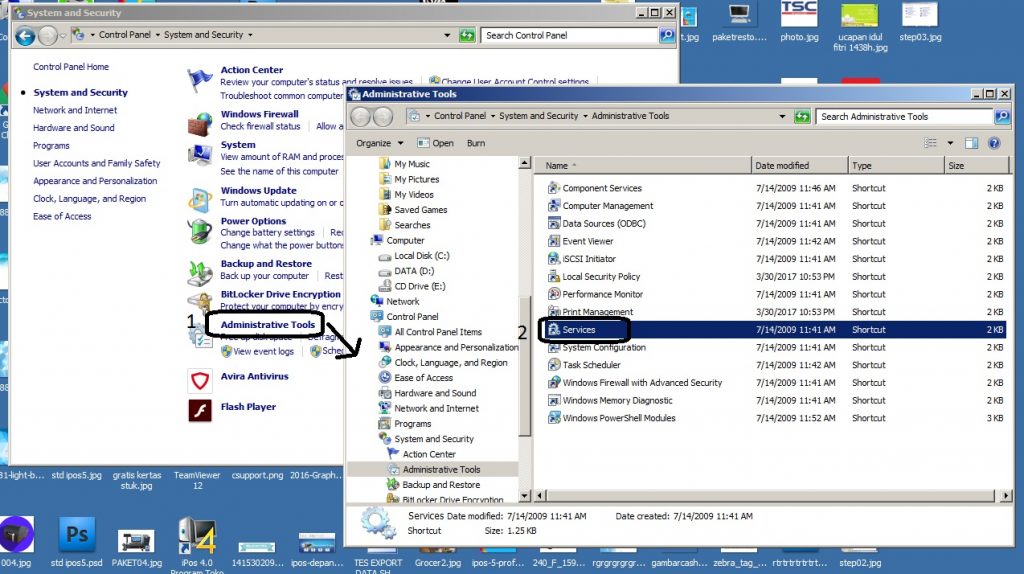Click the Avira Antivirus icon
The width and height of the screenshot is (1024, 574).
click(x=200, y=381)
